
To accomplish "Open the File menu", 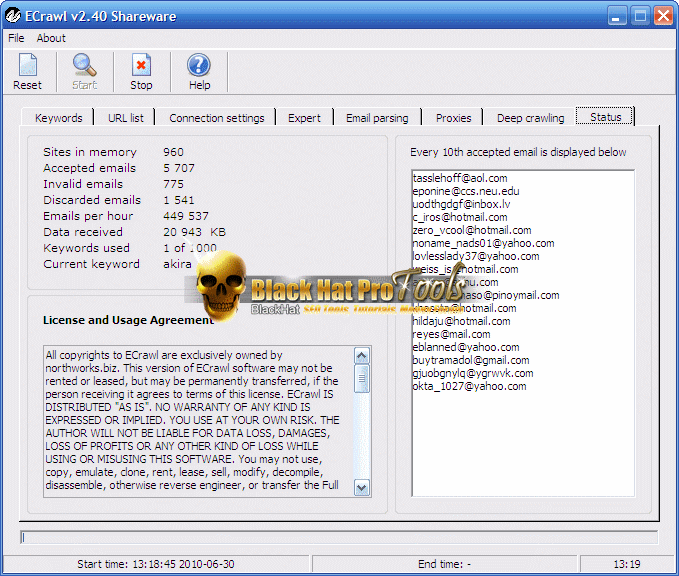I will pos(16,38).
